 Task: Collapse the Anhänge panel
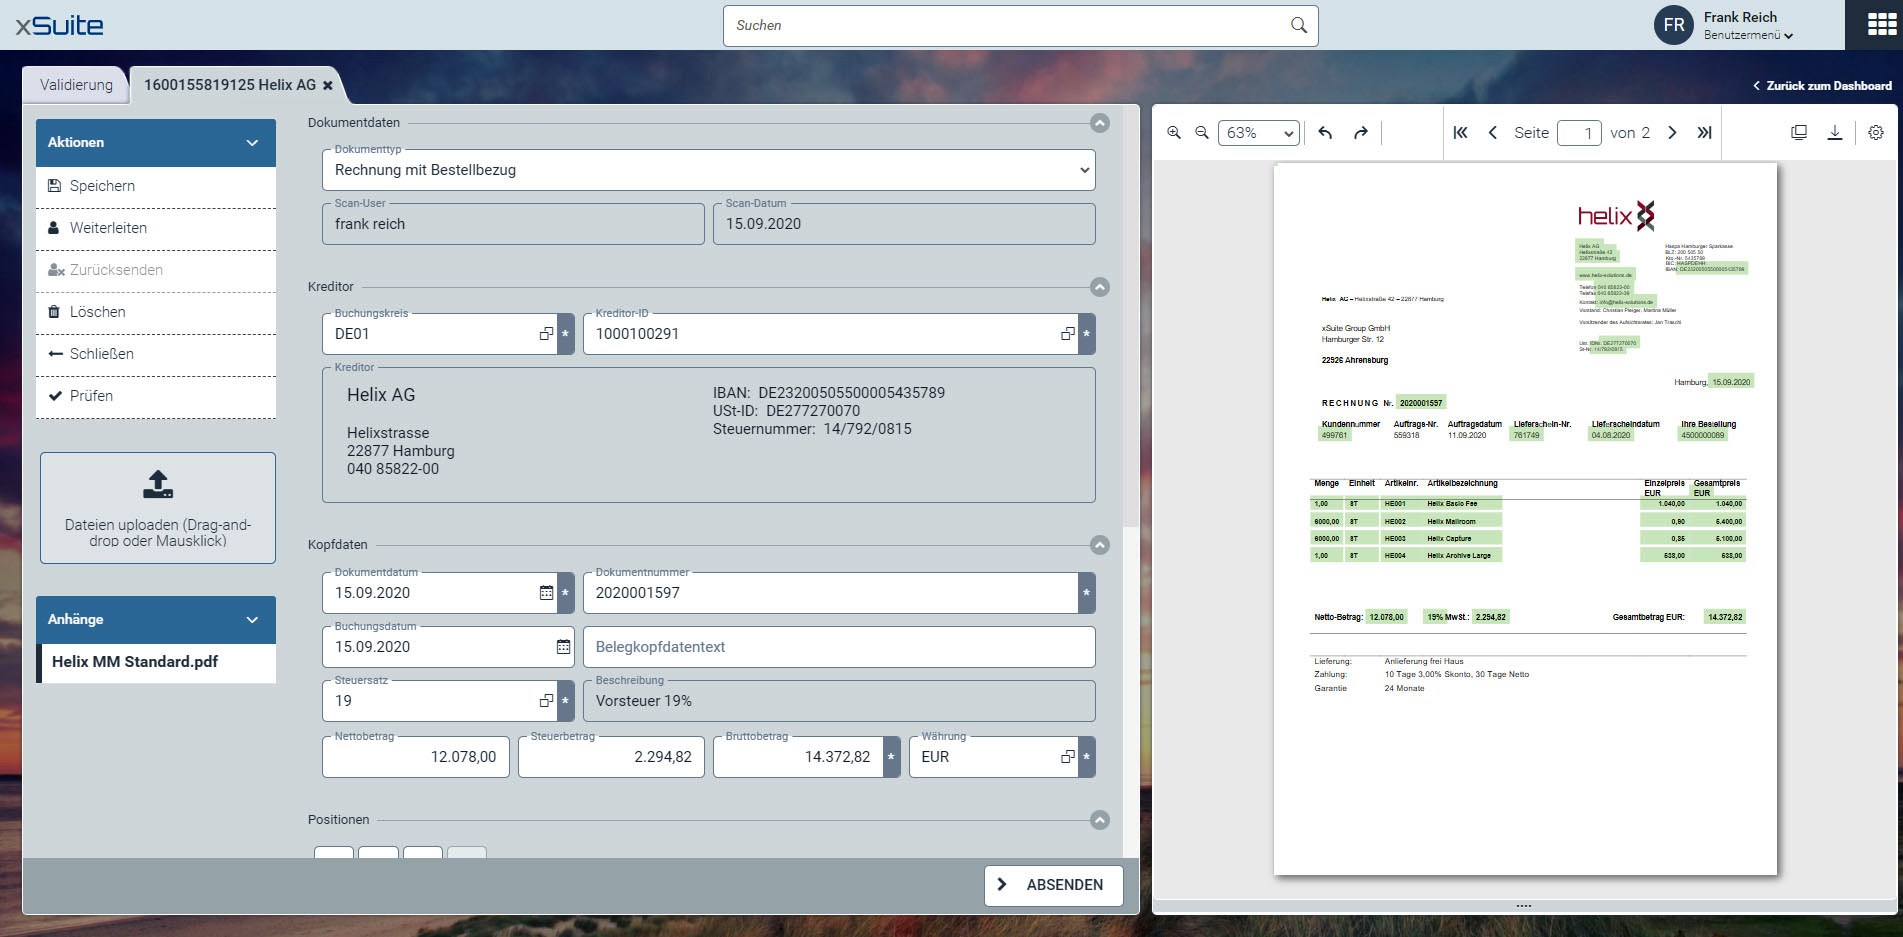point(252,620)
